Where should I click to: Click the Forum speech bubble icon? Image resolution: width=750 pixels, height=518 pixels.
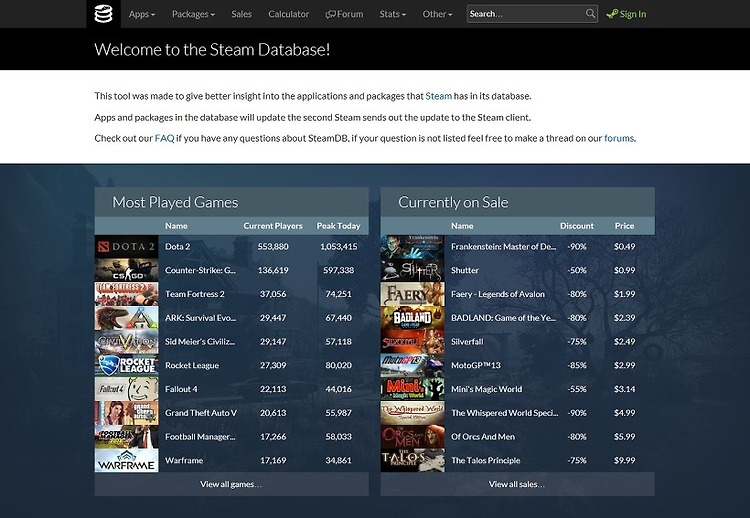point(331,14)
